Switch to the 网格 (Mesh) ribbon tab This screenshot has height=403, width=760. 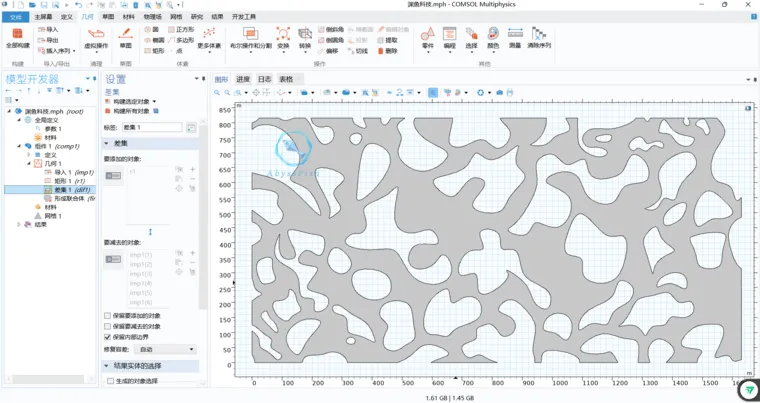pyautogui.click(x=176, y=16)
